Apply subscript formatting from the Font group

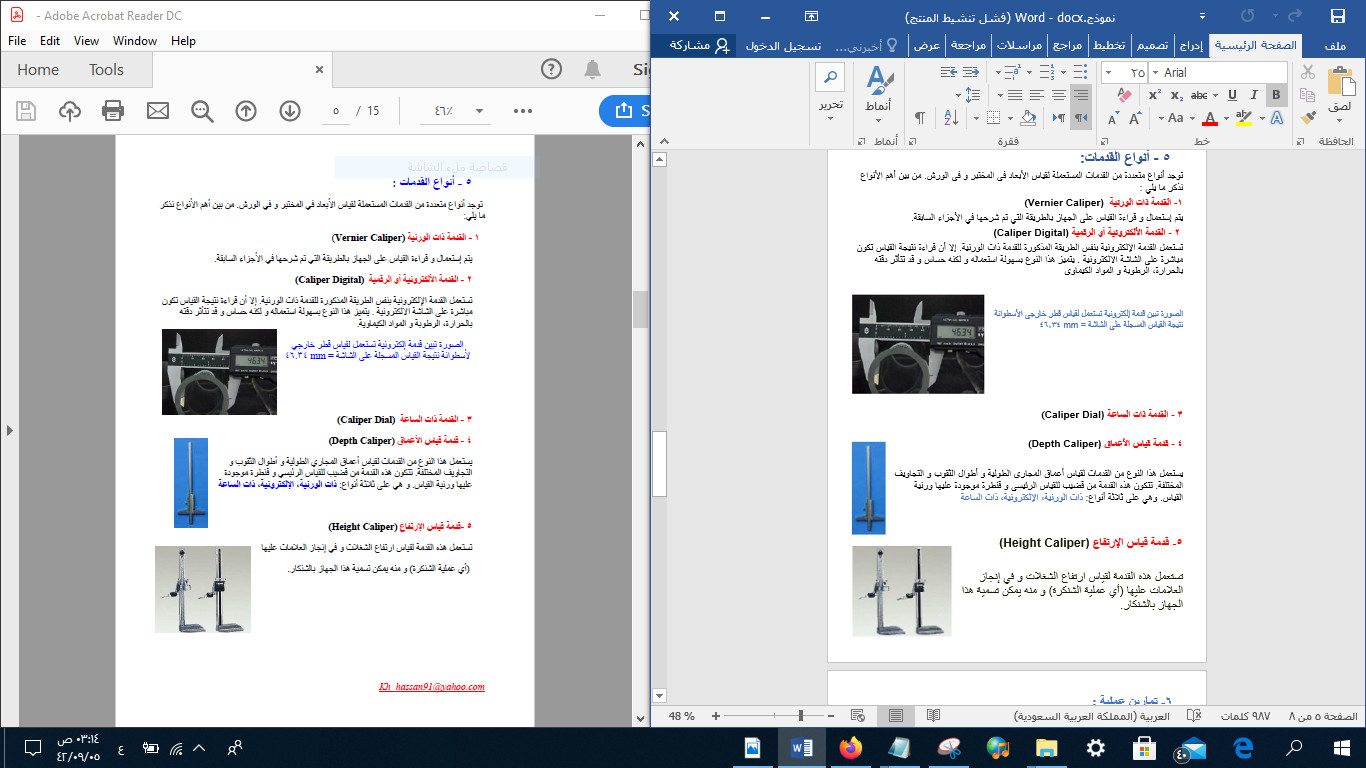tap(1175, 95)
